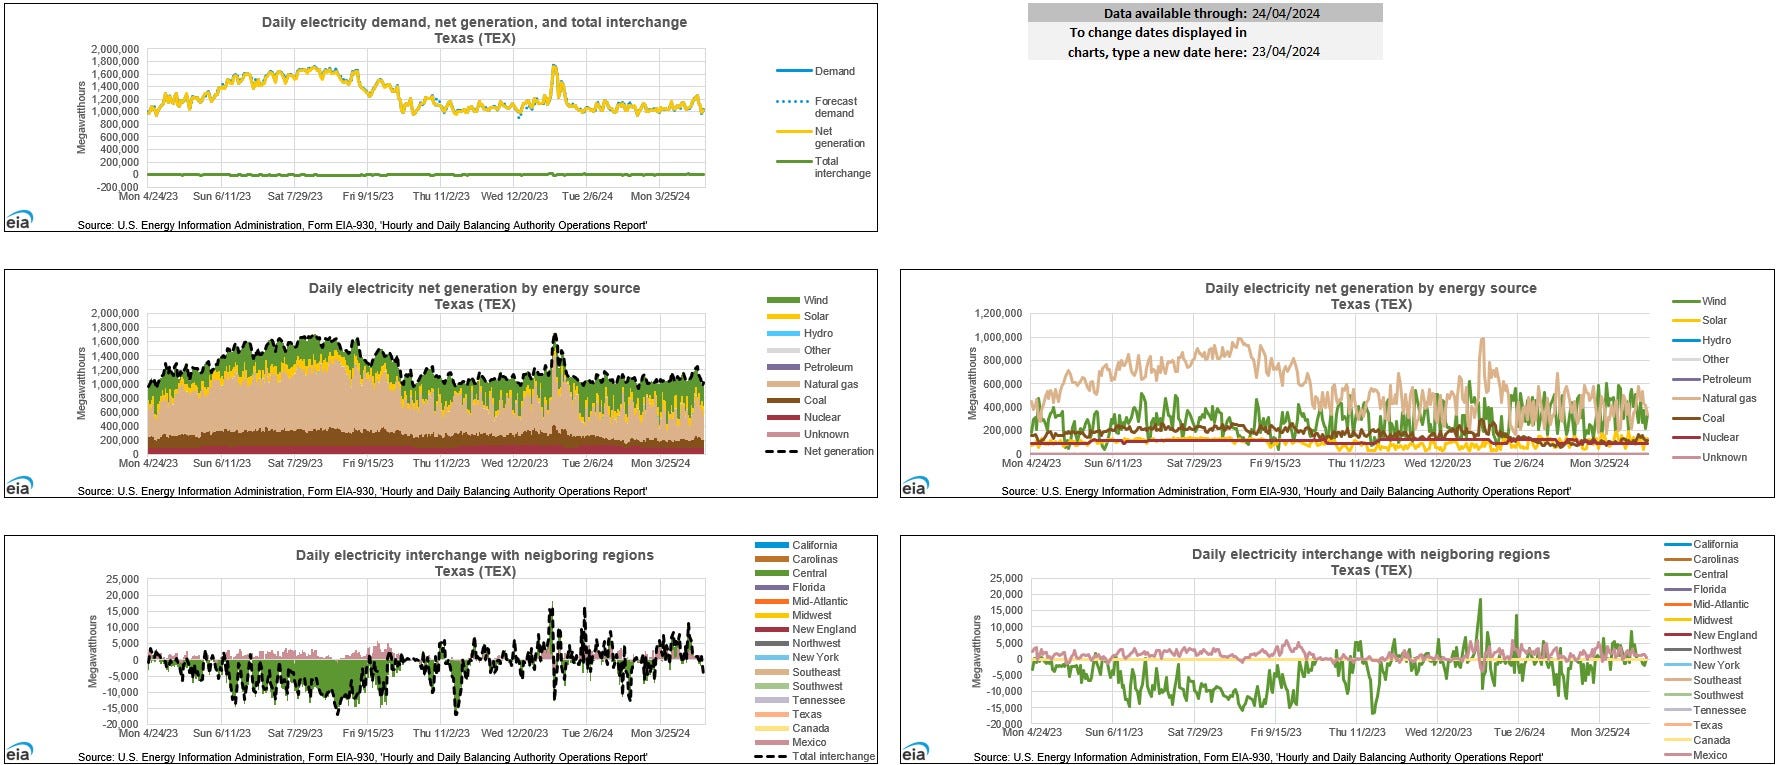The image size is (1776, 765).
Task: Click Hydro legend entry in the line generation chart
Action: (x=1701, y=340)
